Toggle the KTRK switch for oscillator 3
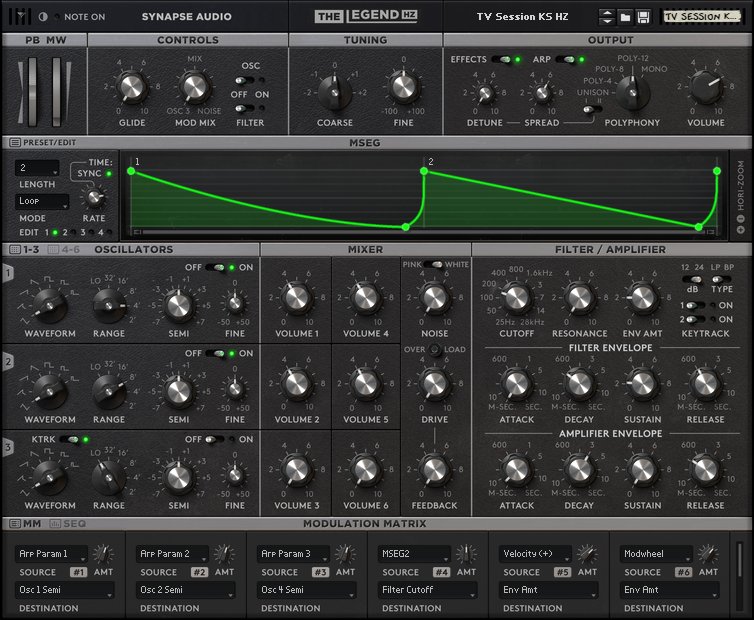Screen dimensions: 754x620 [x=71, y=439]
